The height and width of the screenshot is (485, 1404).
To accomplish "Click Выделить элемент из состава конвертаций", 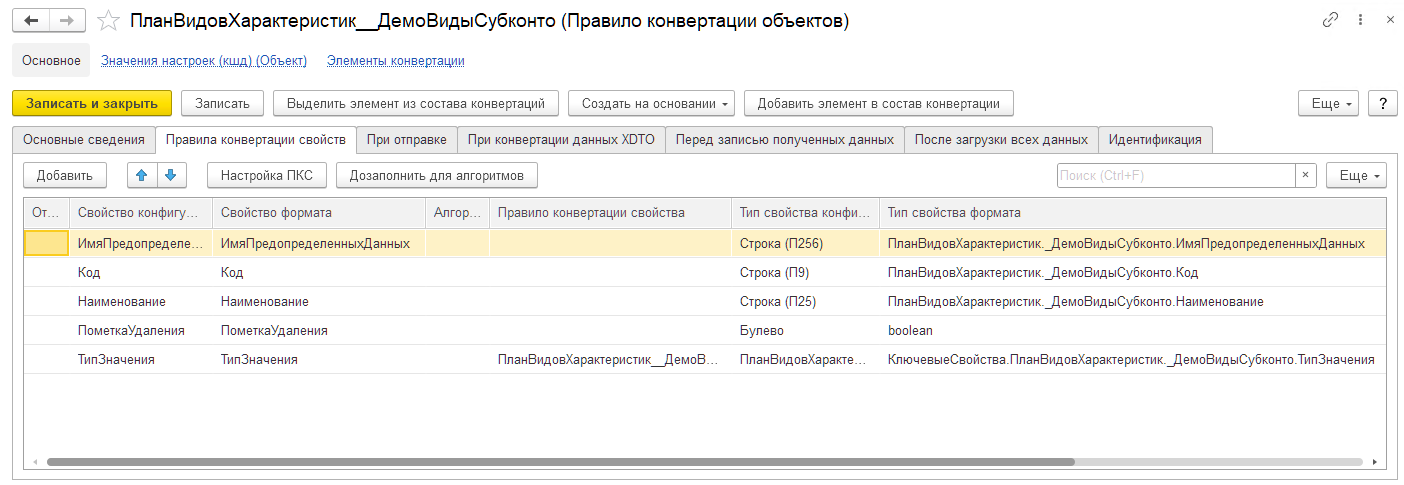I will tap(416, 103).
